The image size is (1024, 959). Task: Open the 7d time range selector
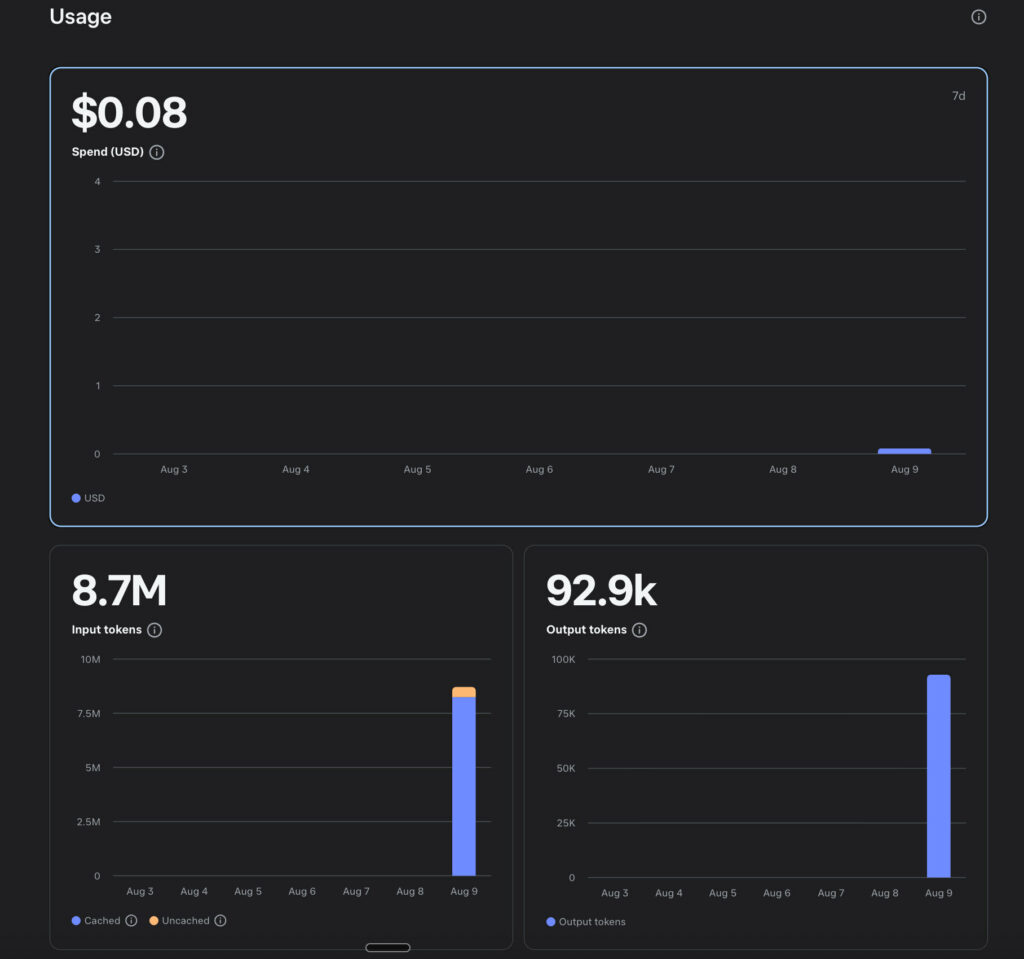click(958, 96)
